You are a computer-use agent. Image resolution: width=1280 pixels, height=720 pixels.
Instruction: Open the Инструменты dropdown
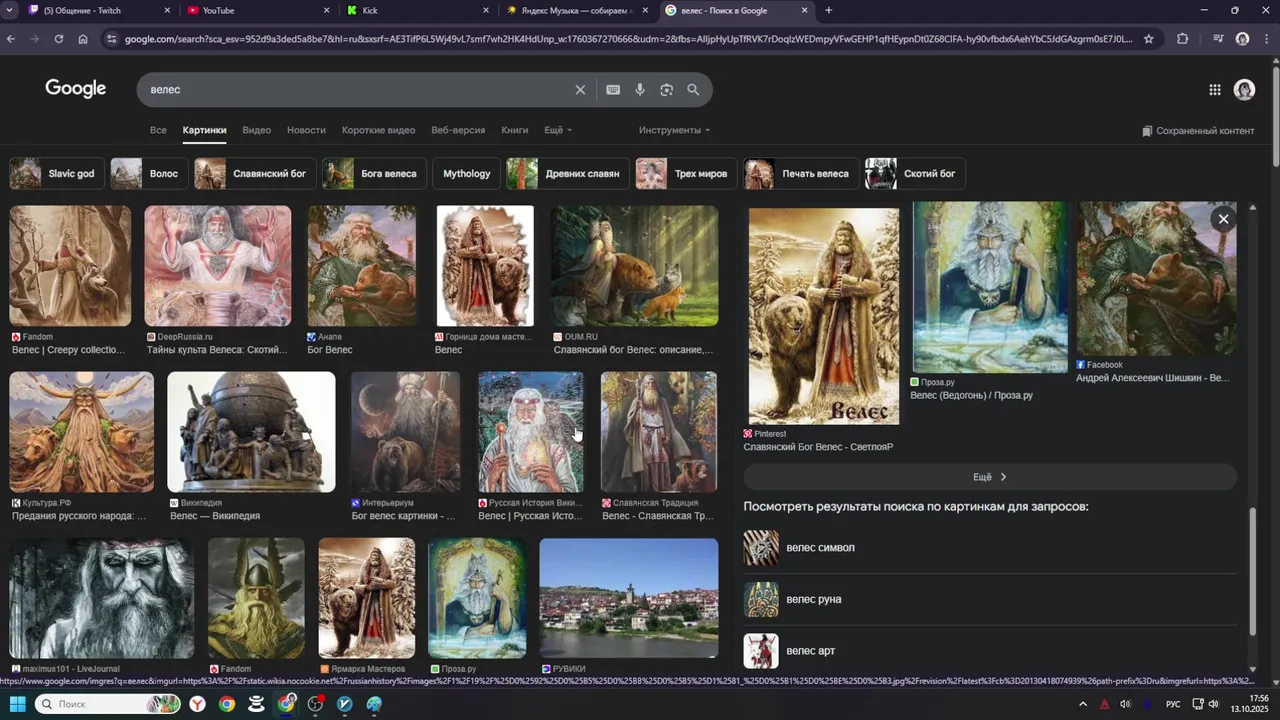[674, 130]
